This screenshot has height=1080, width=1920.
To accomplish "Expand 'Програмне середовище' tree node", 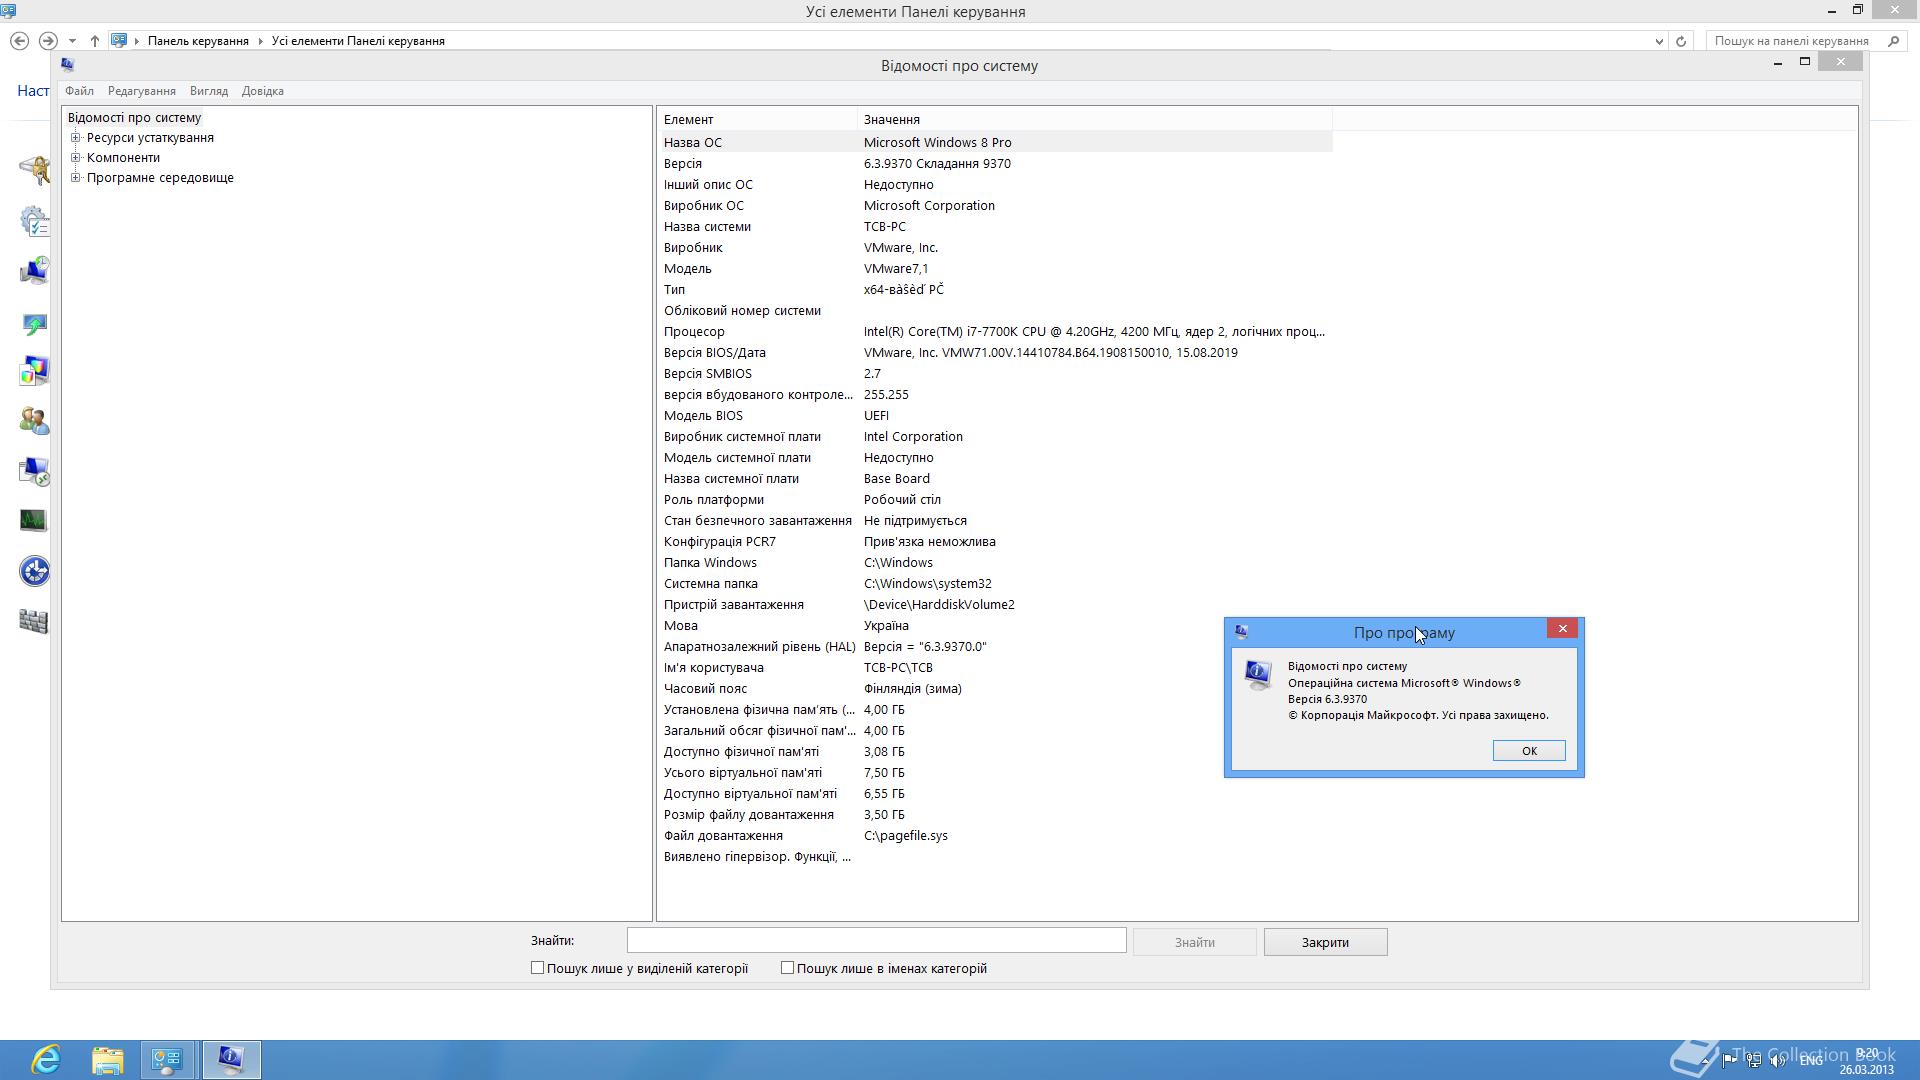I will coord(75,178).
